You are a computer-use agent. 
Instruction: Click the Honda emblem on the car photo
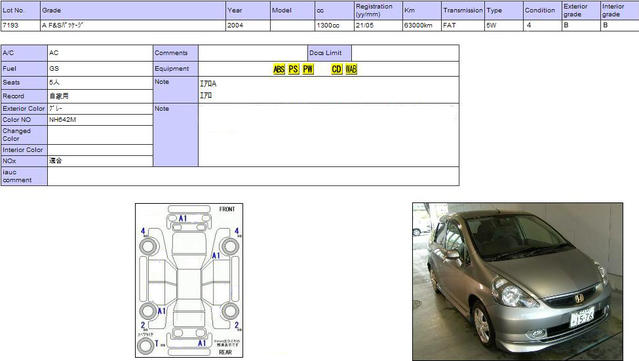point(579,298)
